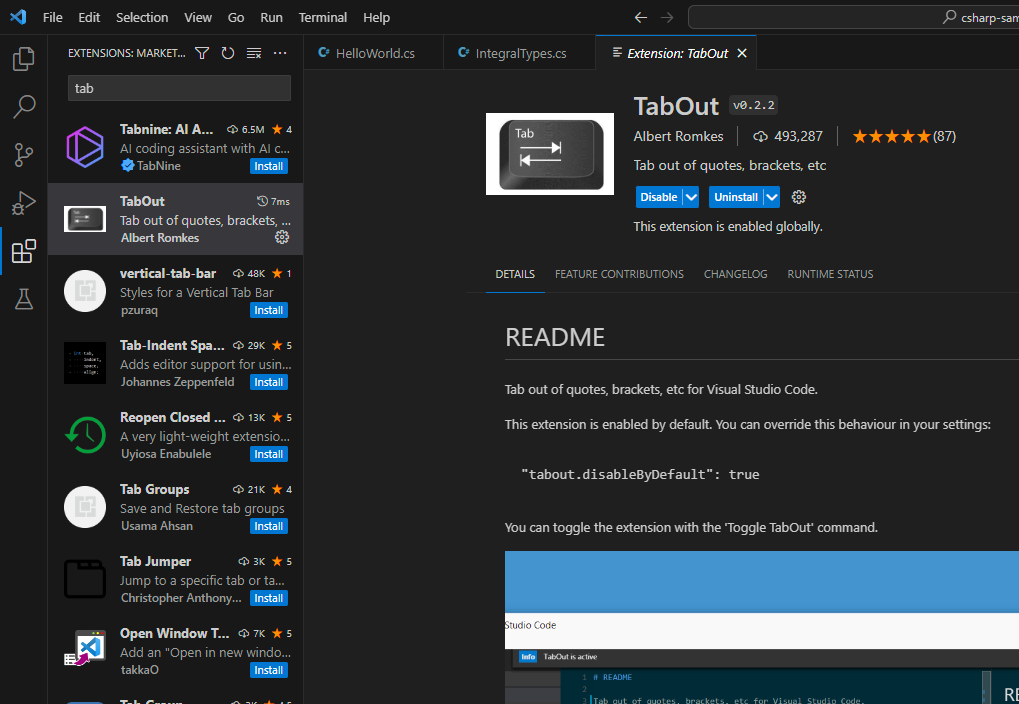Screen dimensions: 1019x704
Task: Open the Edit menu
Action: (89, 18)
